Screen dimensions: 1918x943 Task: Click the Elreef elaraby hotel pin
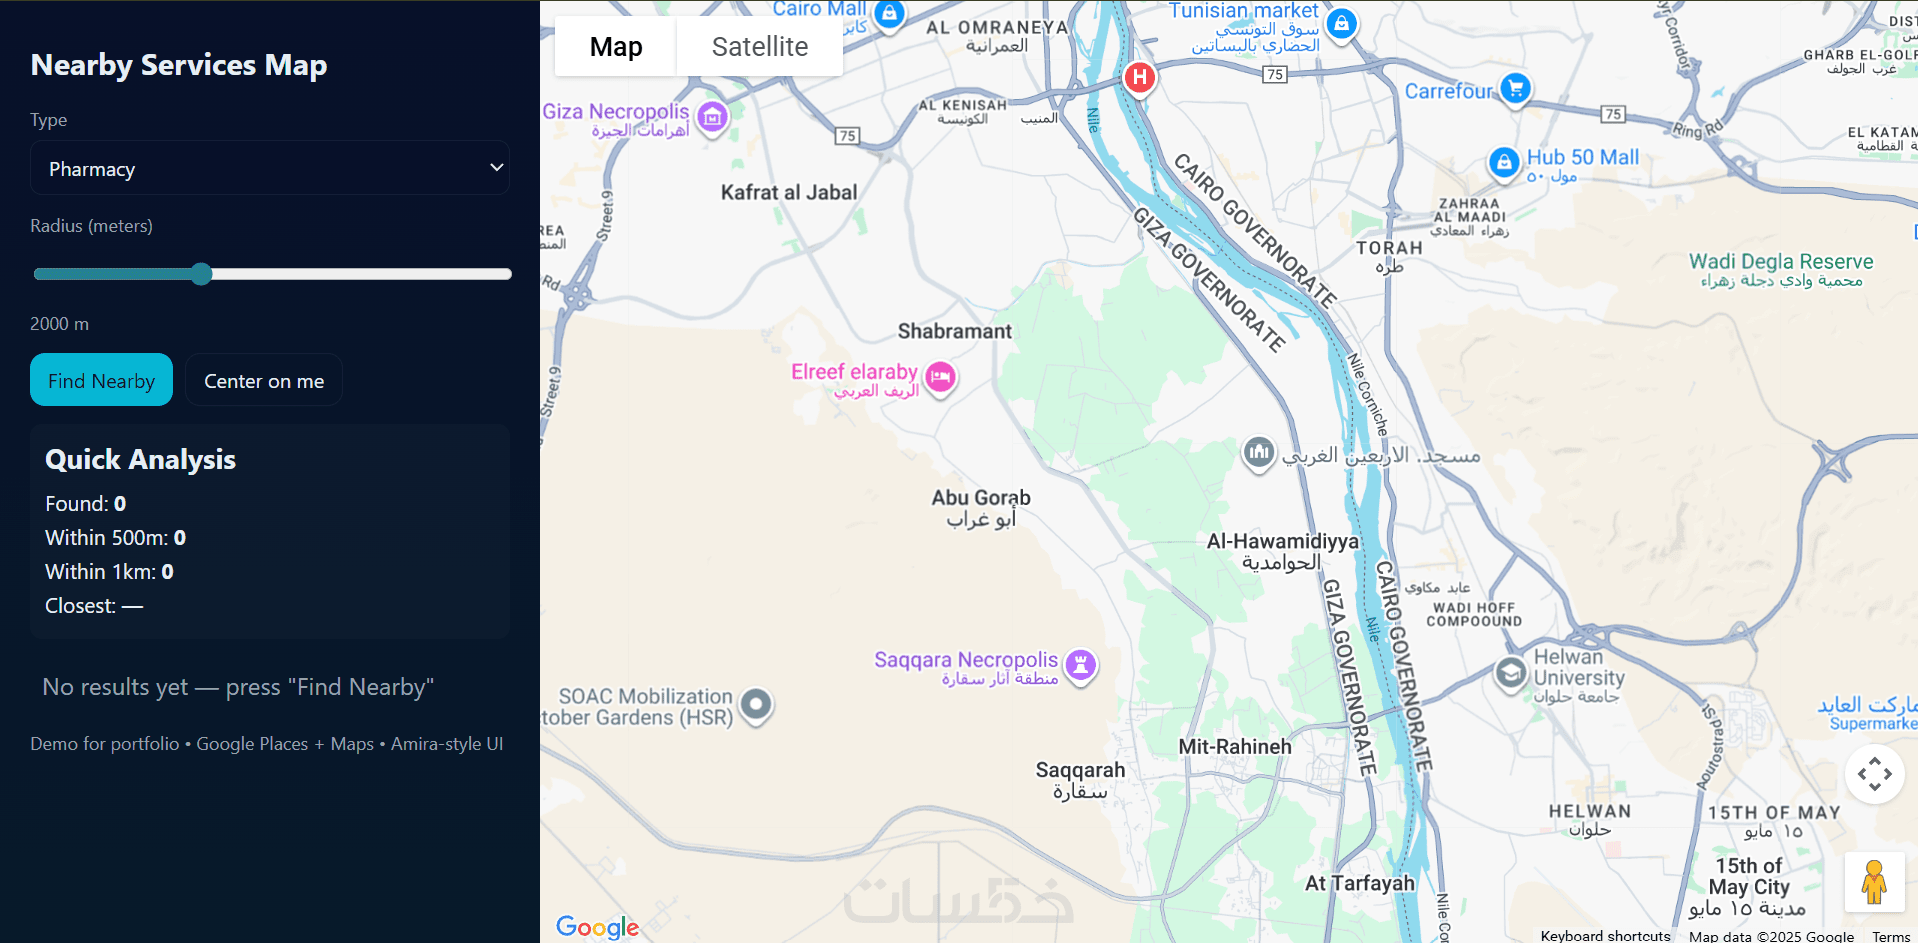(x=940, y=378)
